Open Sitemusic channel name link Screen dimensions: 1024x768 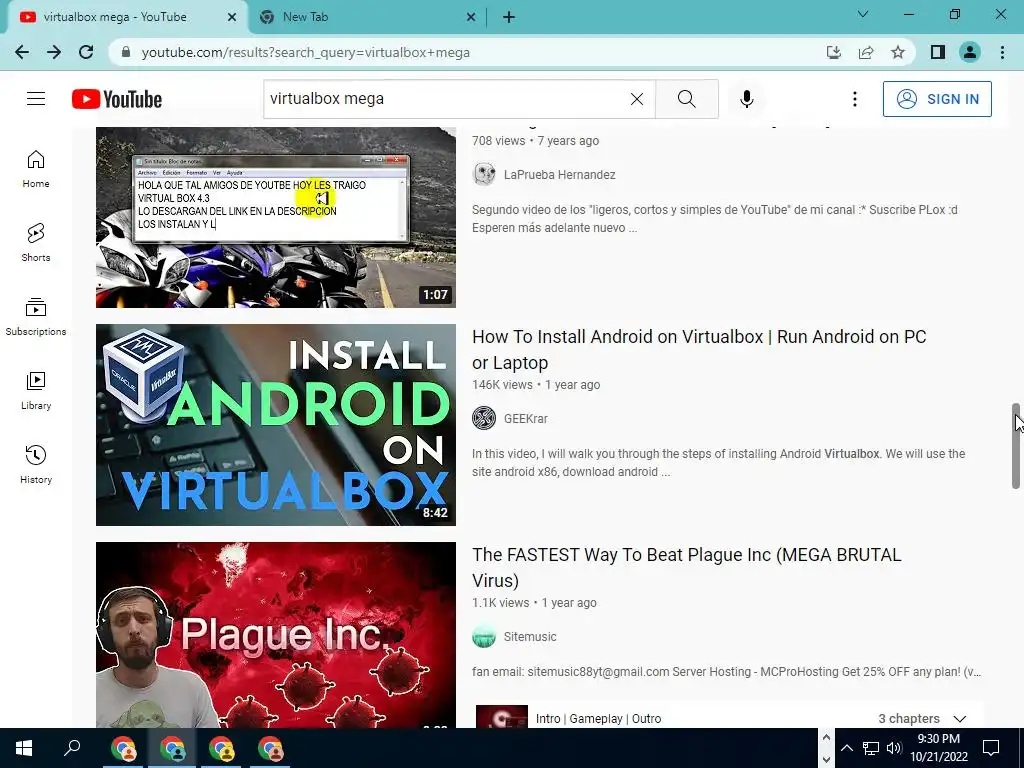[x=530, y=637]
